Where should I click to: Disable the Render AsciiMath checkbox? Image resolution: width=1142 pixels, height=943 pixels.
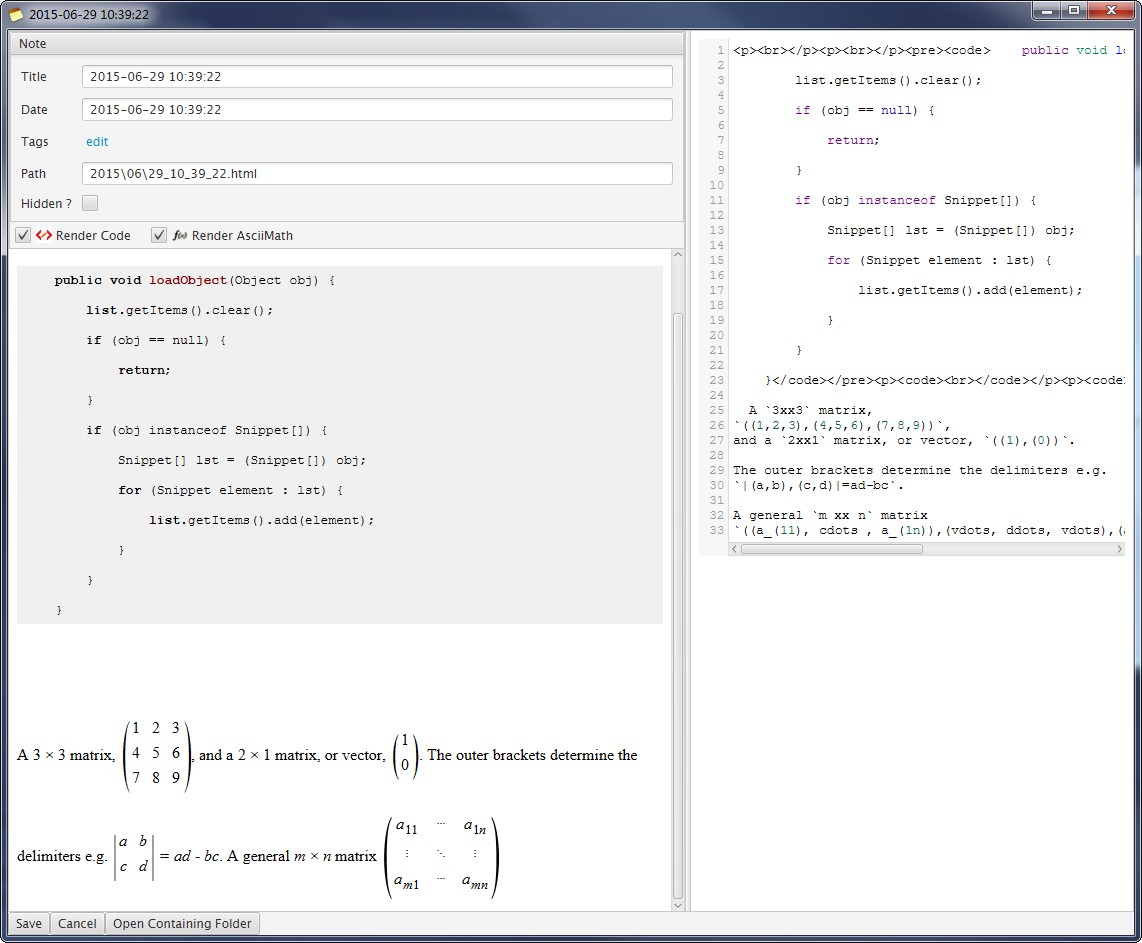pos(158,236)
